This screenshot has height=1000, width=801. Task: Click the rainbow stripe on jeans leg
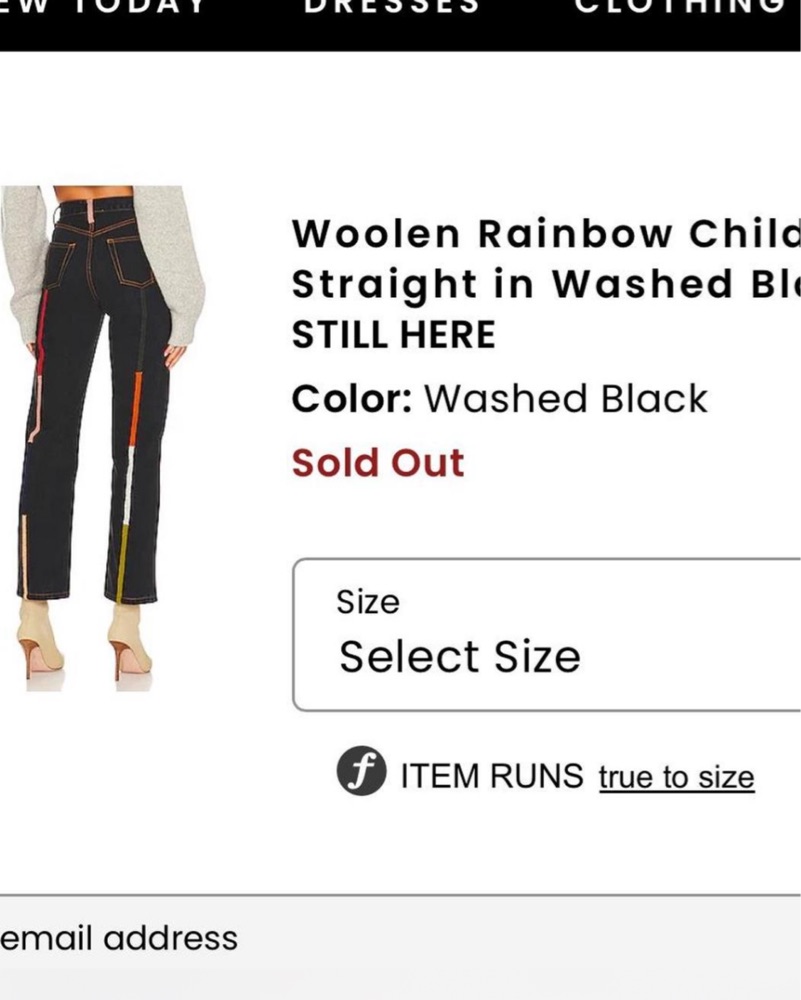coord(136,410)
